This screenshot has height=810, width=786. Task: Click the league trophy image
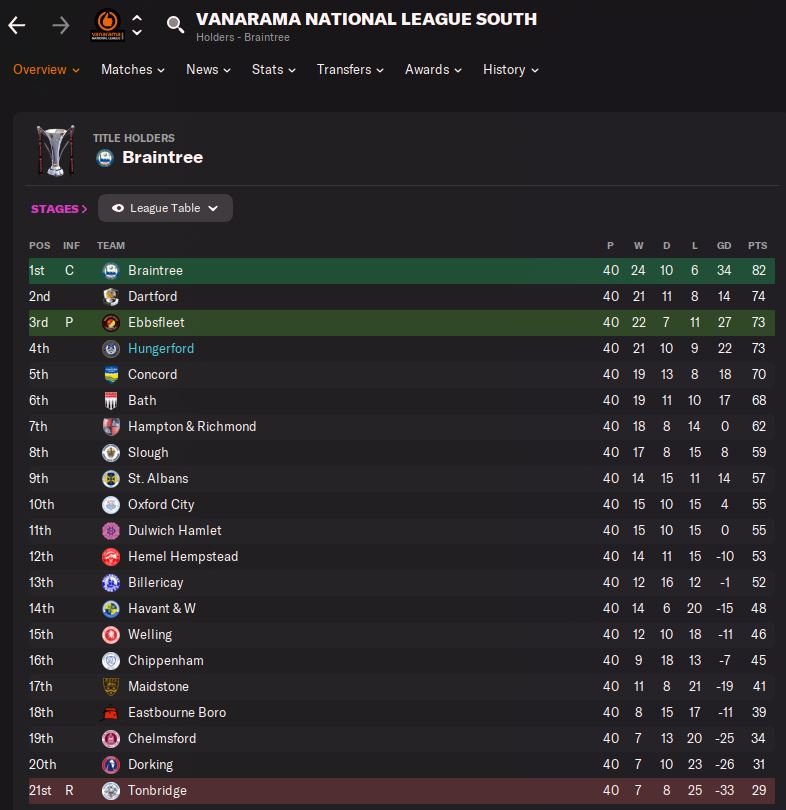pyautogui.click(x=54, y=152)
